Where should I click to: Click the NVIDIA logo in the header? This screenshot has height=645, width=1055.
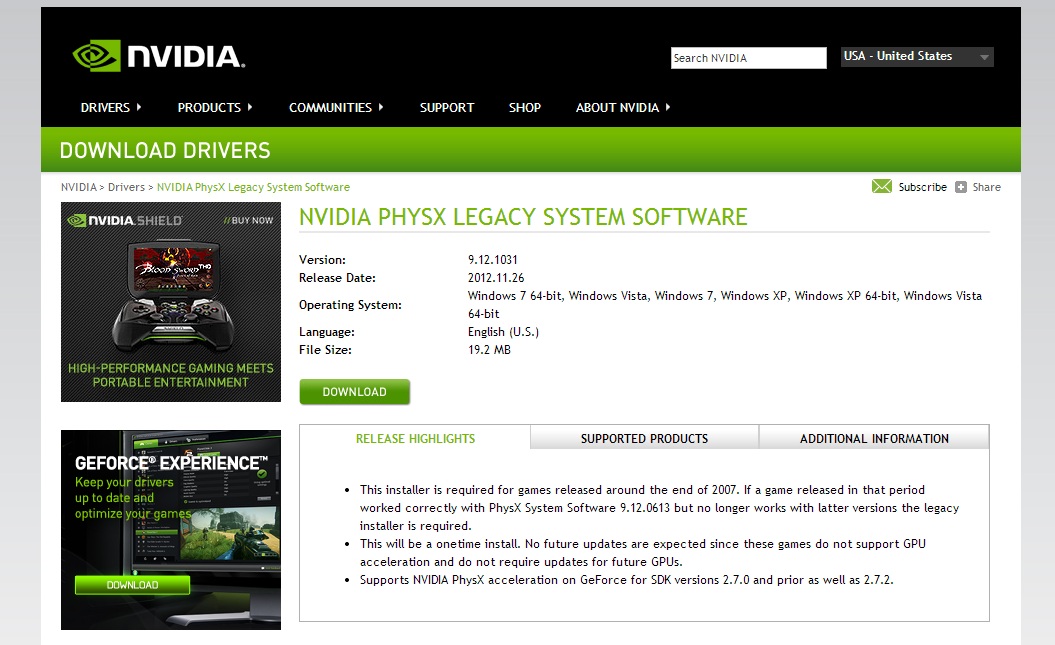[x=159, y=56]
